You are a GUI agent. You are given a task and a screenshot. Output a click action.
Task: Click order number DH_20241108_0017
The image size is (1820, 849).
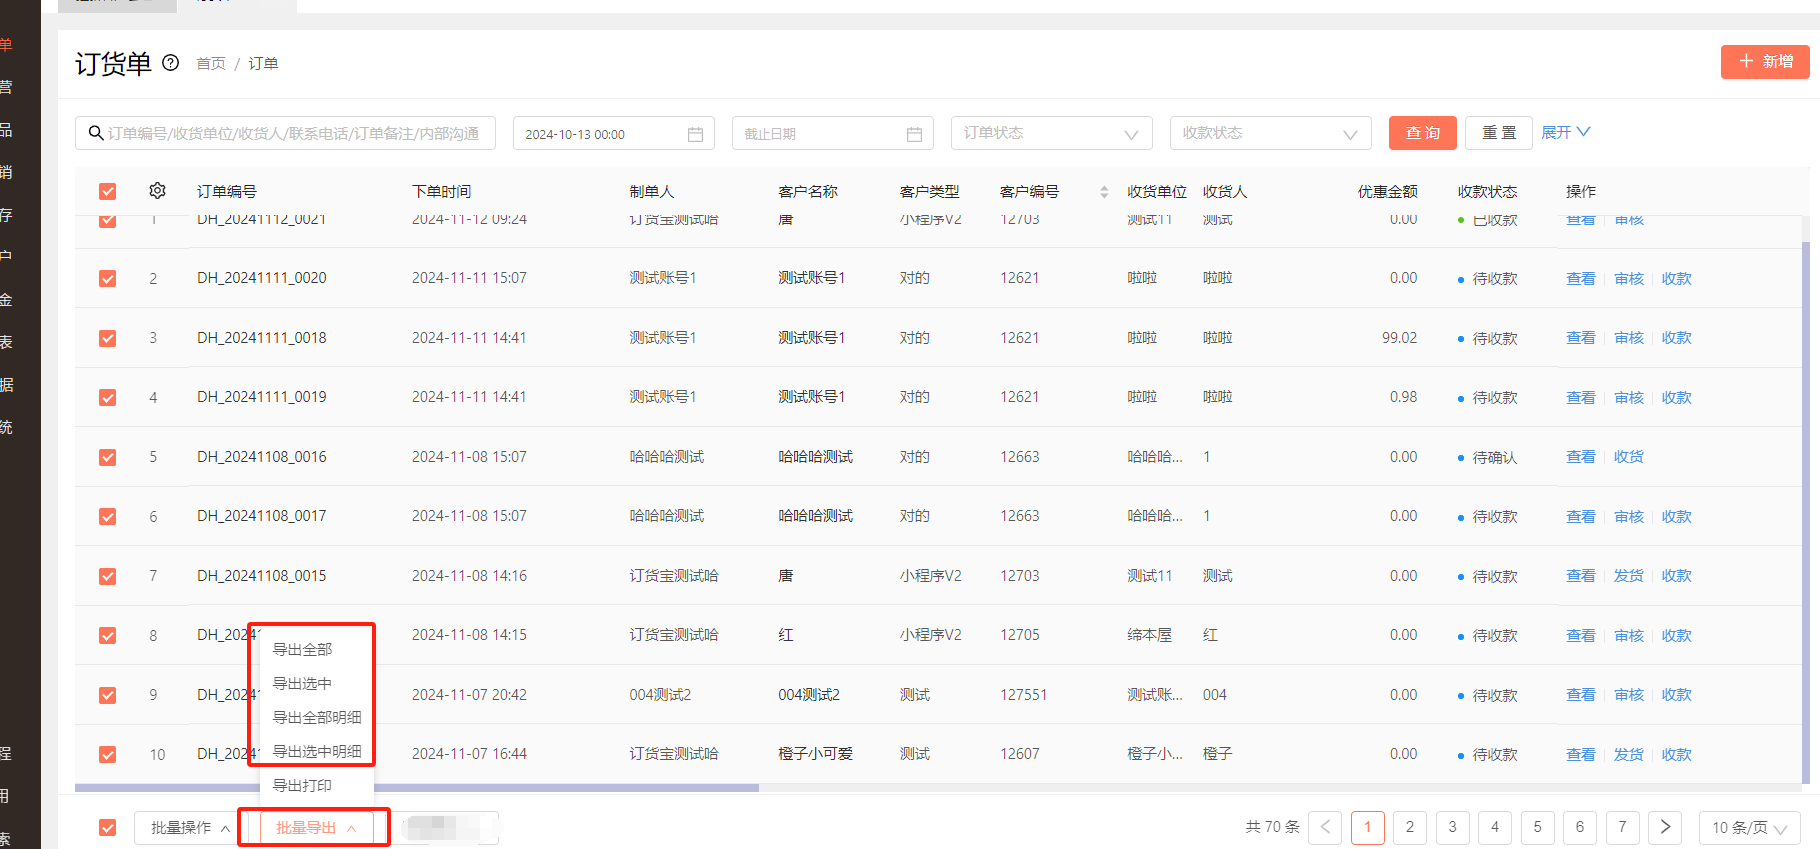pyautogui.click(x=262, y=516)
